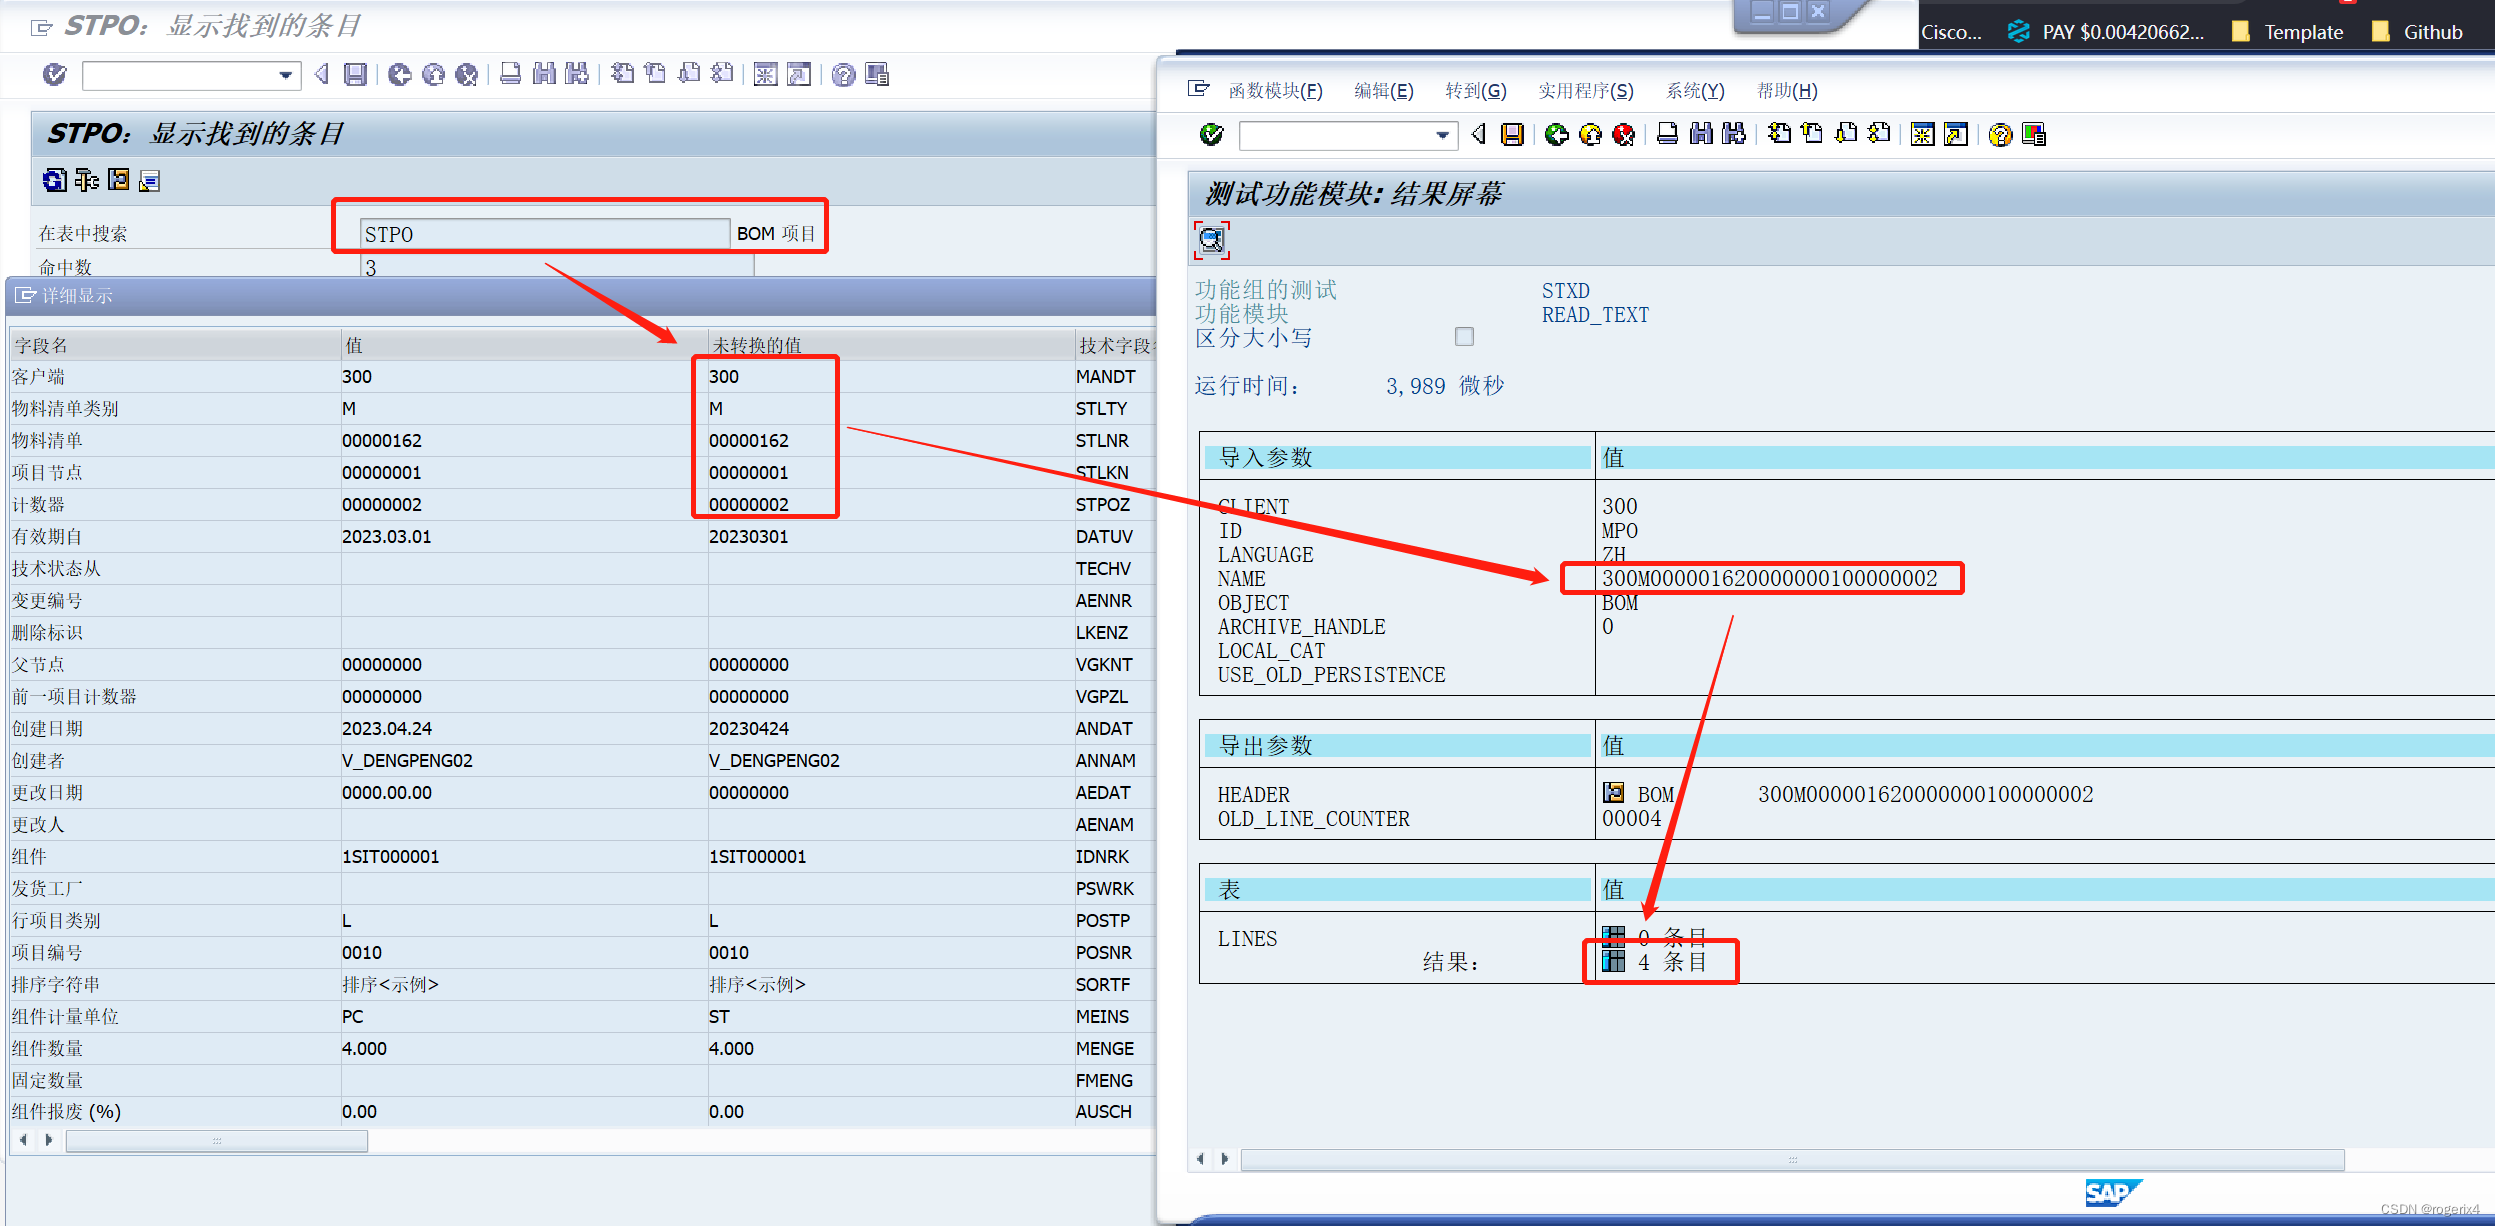Click the V_DENGPENG02 creator value in 值 column
The width and height of the screenshot is (2495, 1226).
(407, 760)
